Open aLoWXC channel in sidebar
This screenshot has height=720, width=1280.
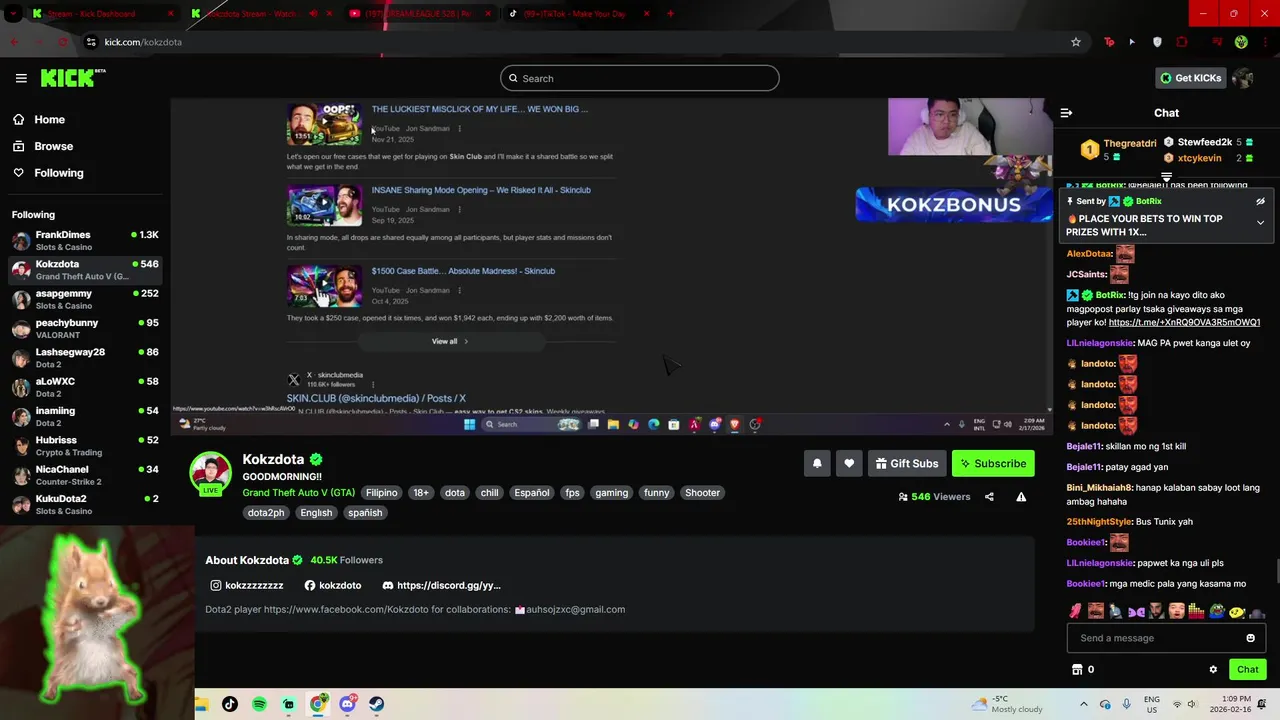85,387
